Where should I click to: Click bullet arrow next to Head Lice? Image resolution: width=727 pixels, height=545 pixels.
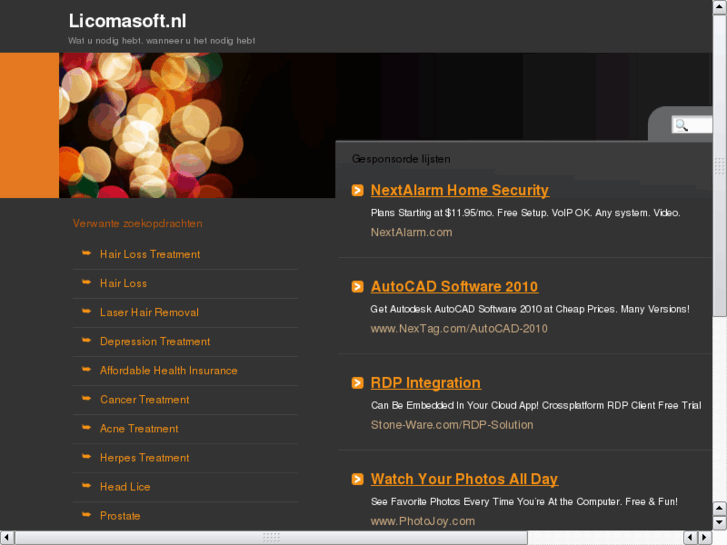[x=87, y=486]
